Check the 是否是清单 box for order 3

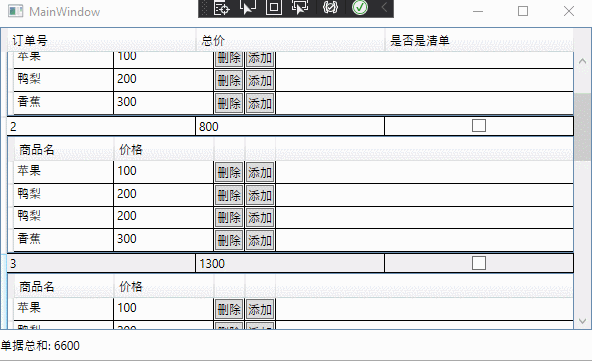tap(479, 263)
